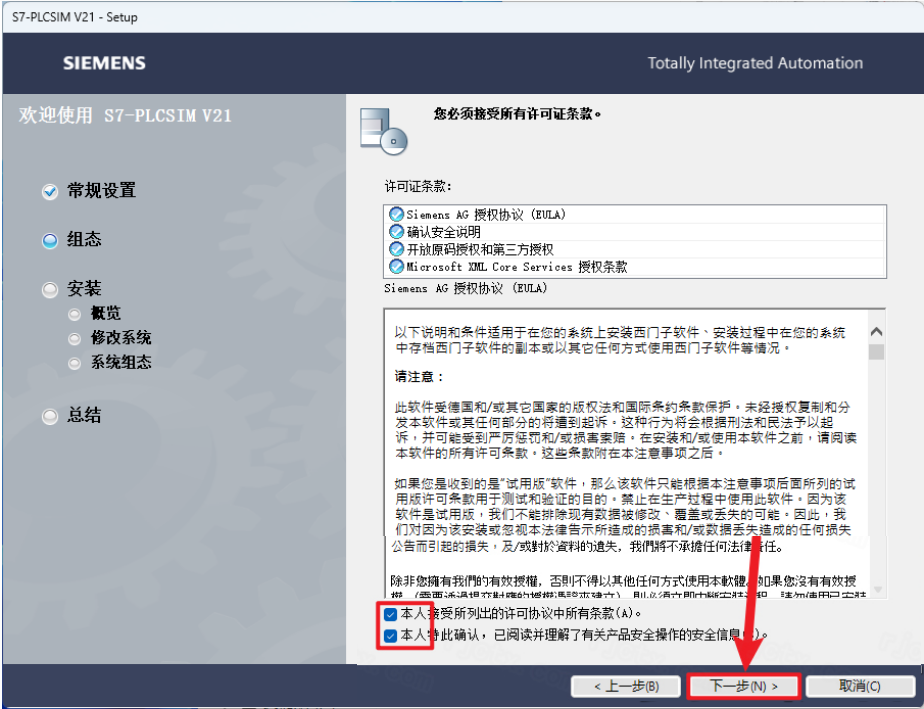The width and height of the screenshot is (924, 709).
Task: Click the SIEMENS logo in header
Action: point(104,63)
